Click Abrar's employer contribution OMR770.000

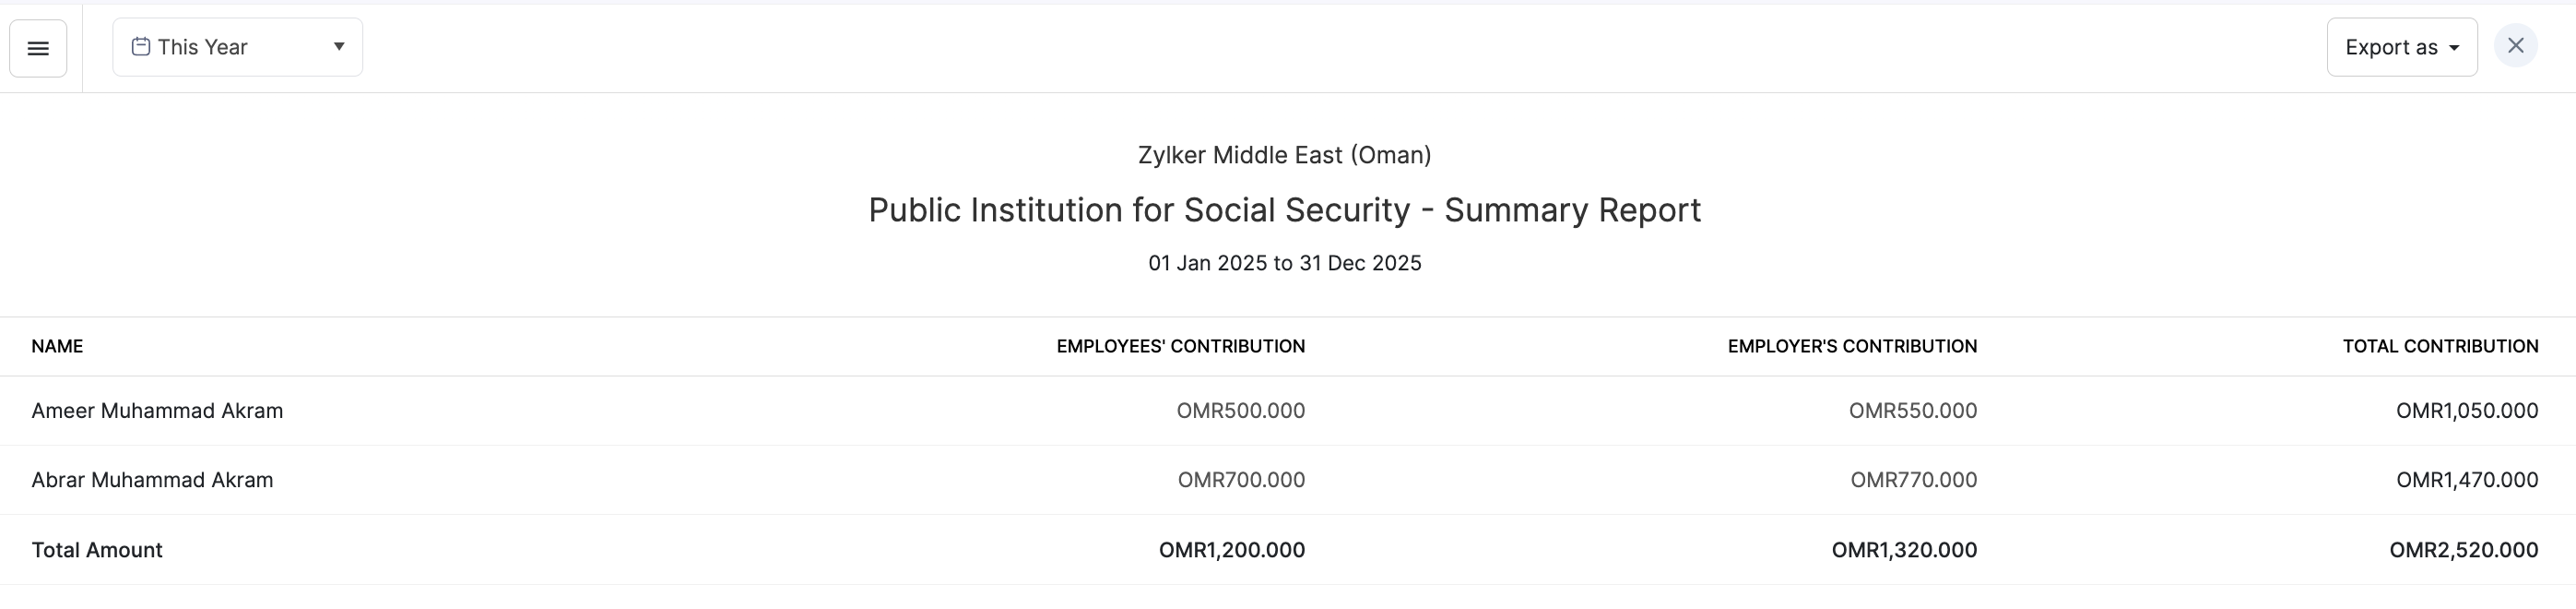[1913, 480]
